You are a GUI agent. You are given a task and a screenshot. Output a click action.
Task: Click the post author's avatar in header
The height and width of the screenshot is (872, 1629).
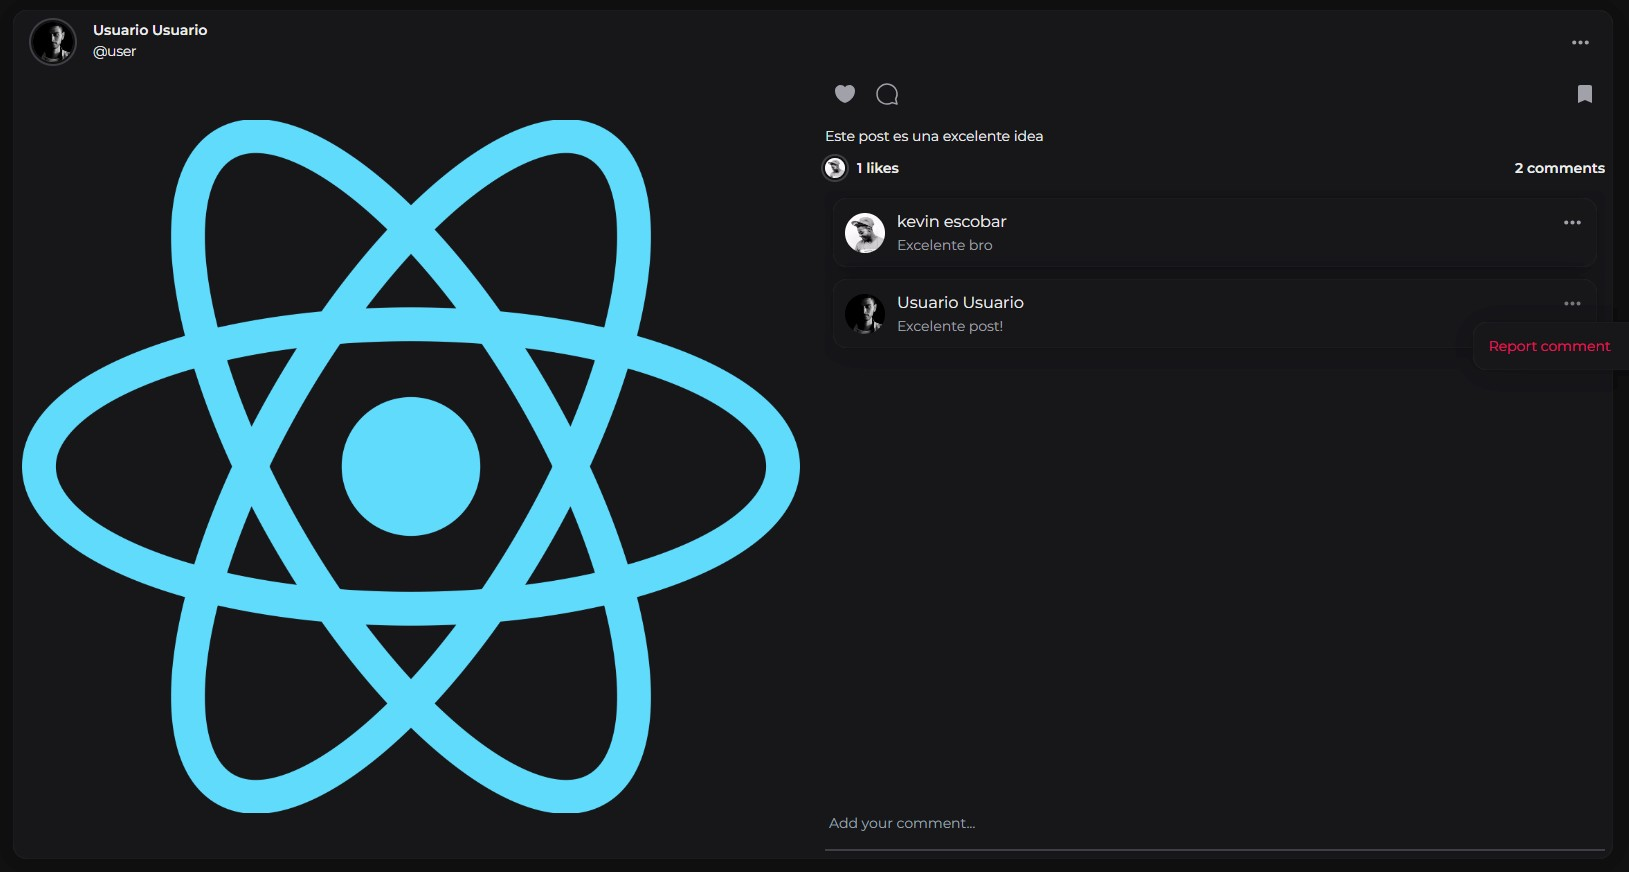point(53,42)
